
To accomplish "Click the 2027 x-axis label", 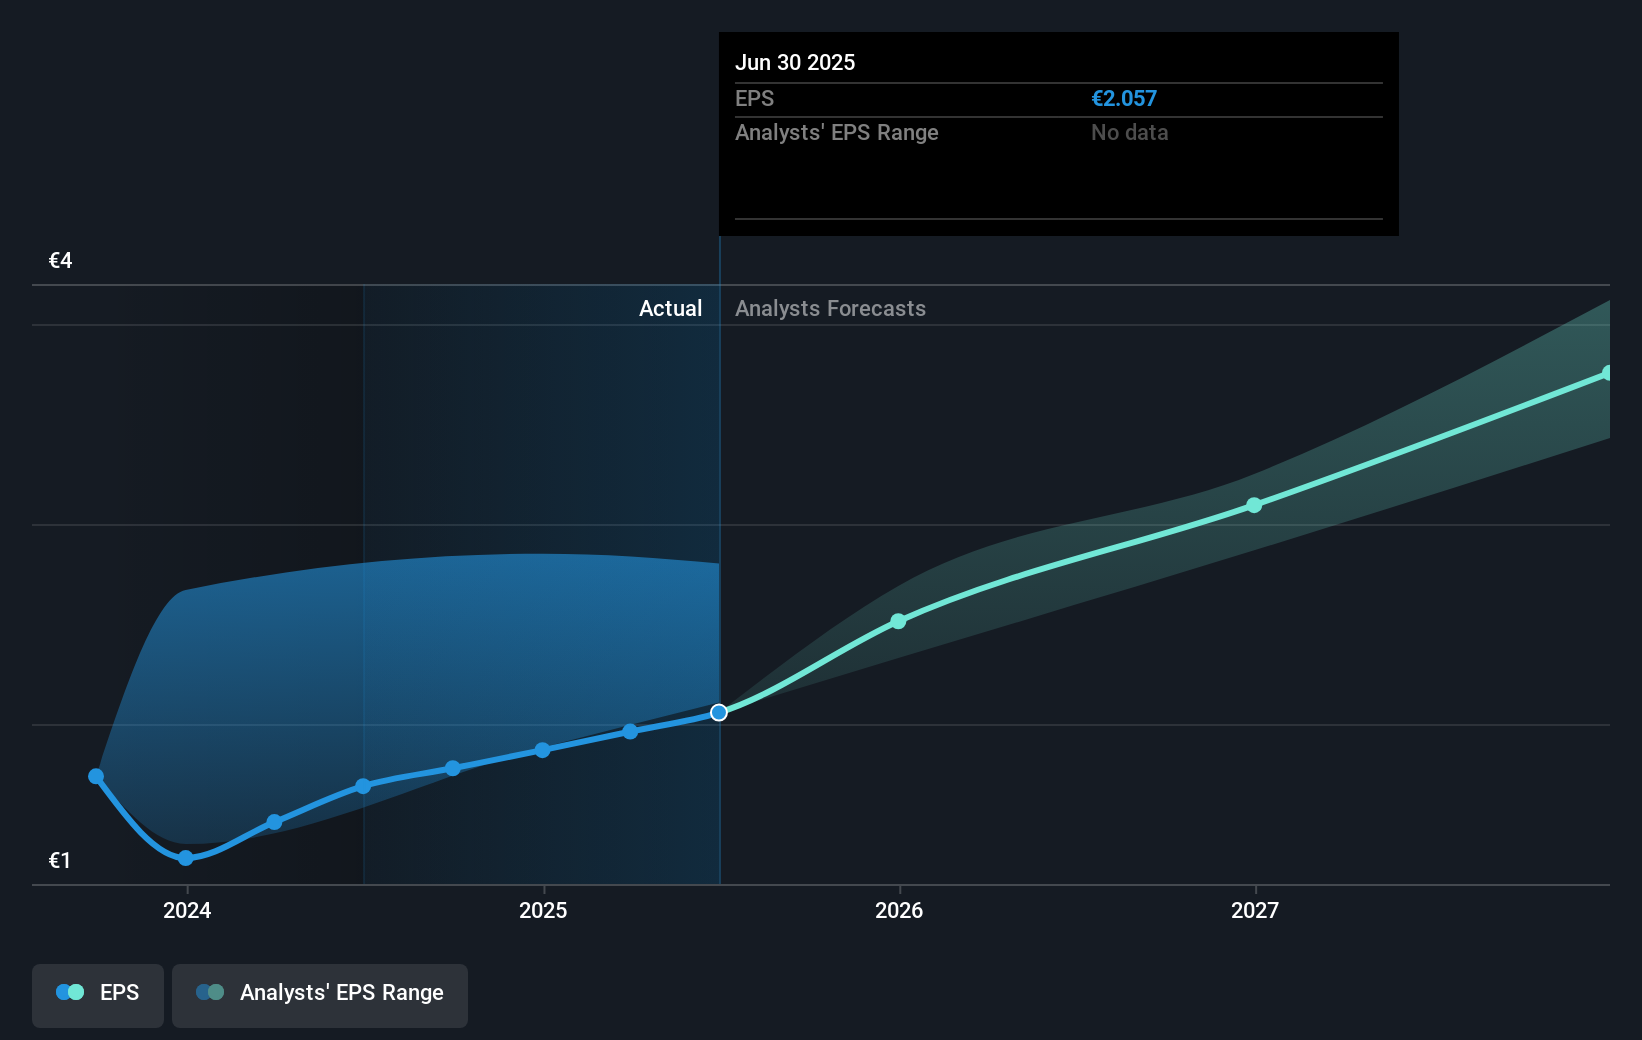I will pyautogui.click(x=1255, y=910).
